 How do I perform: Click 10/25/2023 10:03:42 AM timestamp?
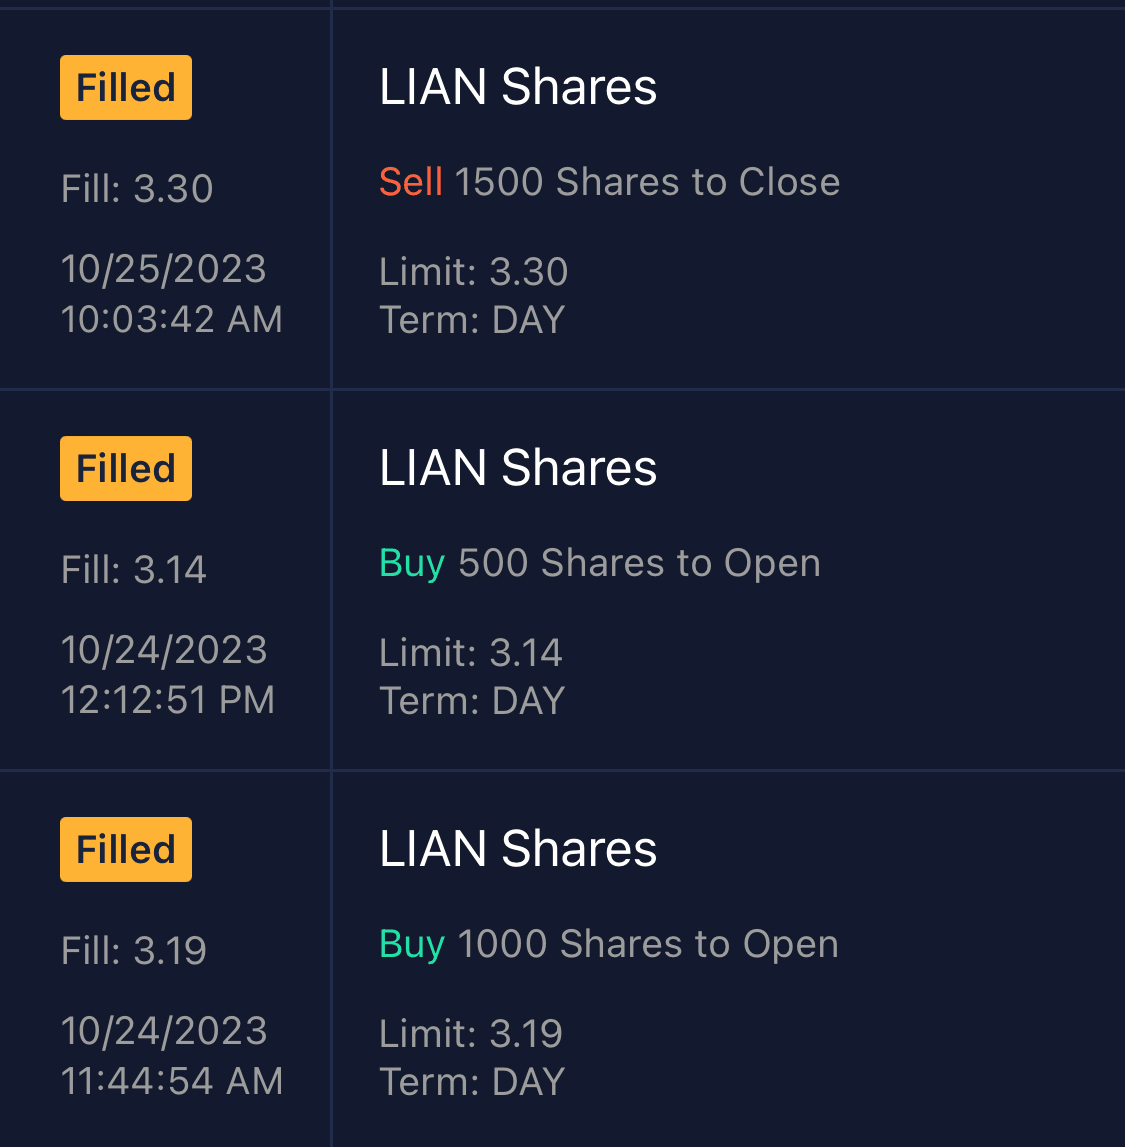[171, 294]
